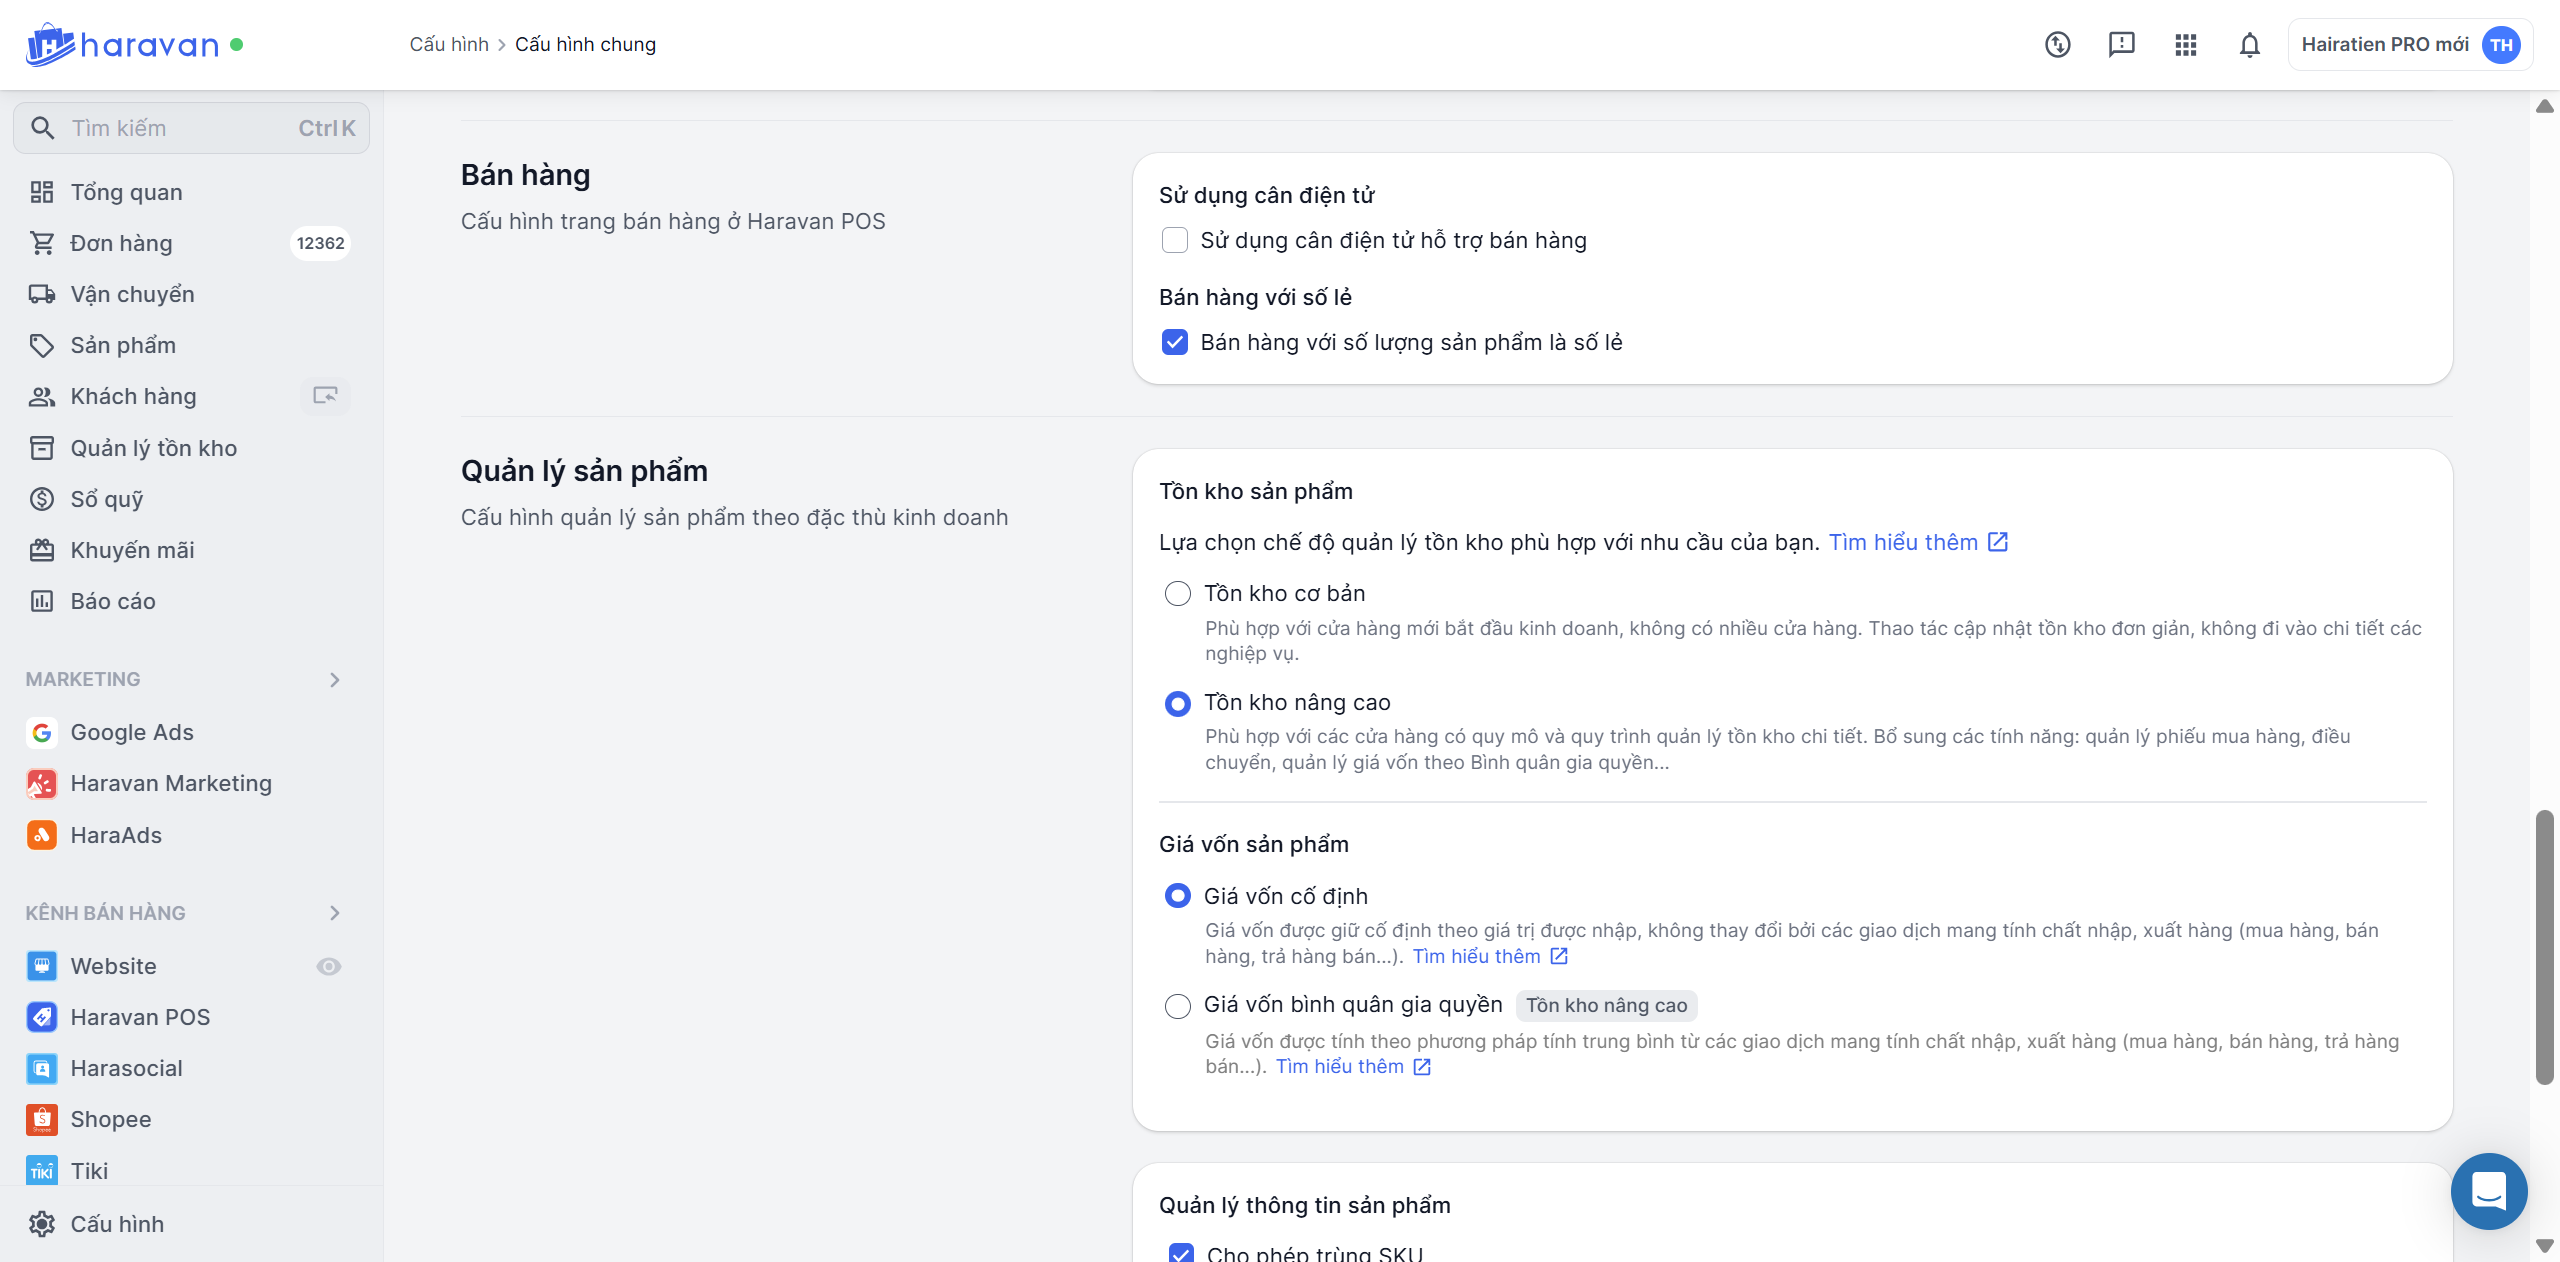Expand the KÊNH BÁN HÀNG section chevron
Screen dimensions: 2560x1262
point(335,913)
